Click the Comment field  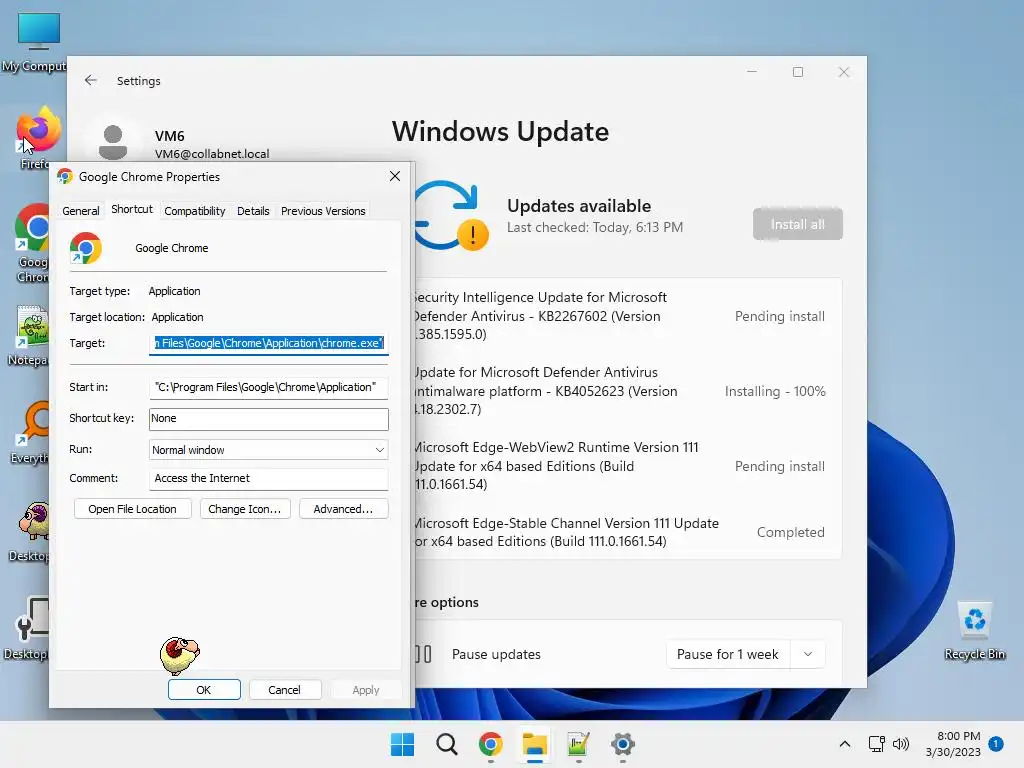click(x=268, y=479)
